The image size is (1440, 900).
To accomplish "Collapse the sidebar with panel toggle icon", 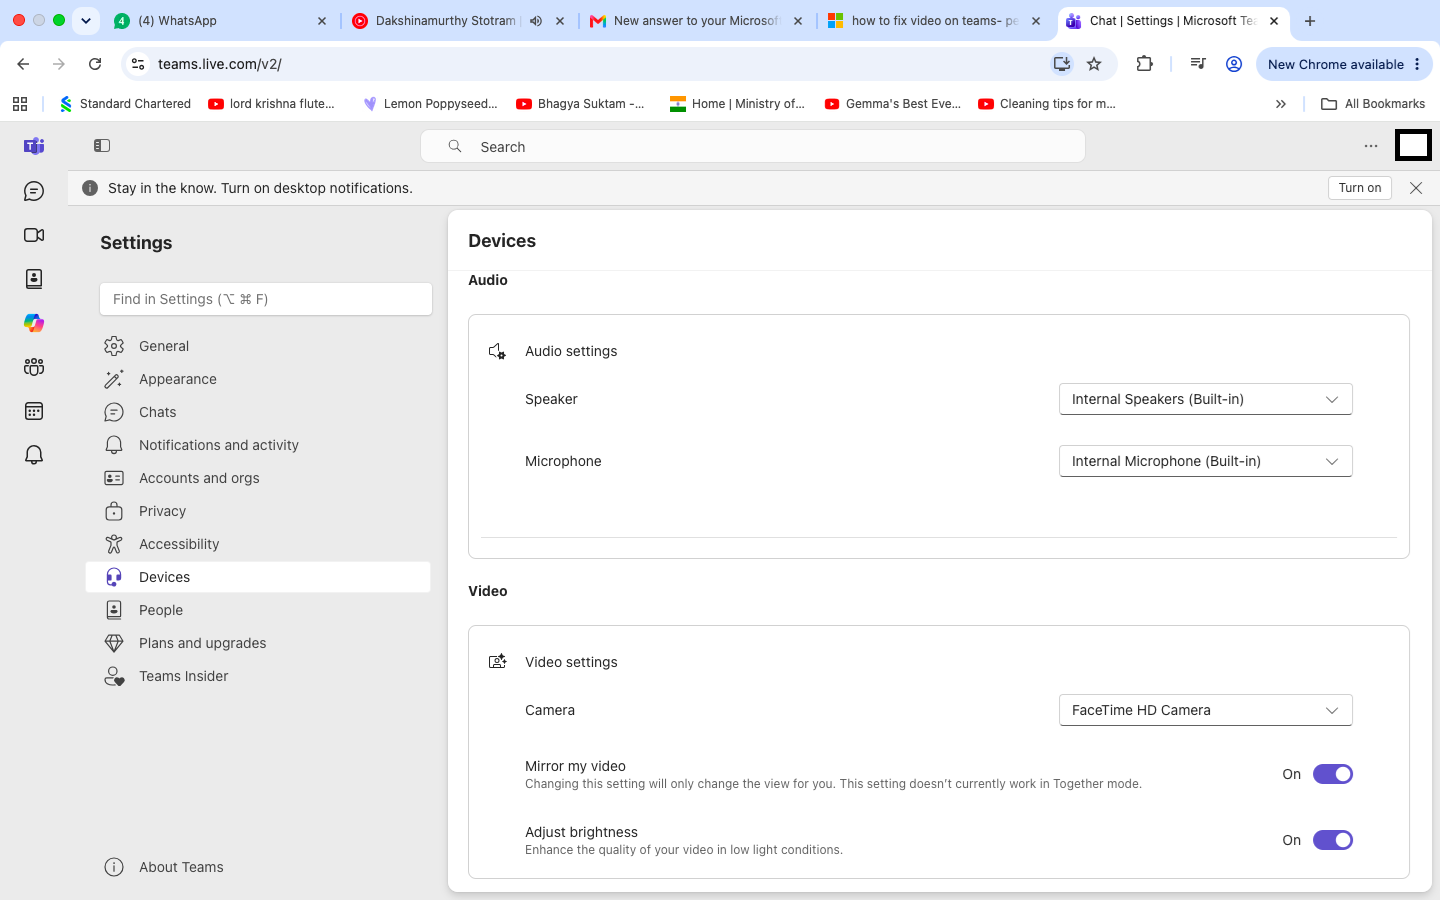I will pyautogui.click(x=102, y=146).
